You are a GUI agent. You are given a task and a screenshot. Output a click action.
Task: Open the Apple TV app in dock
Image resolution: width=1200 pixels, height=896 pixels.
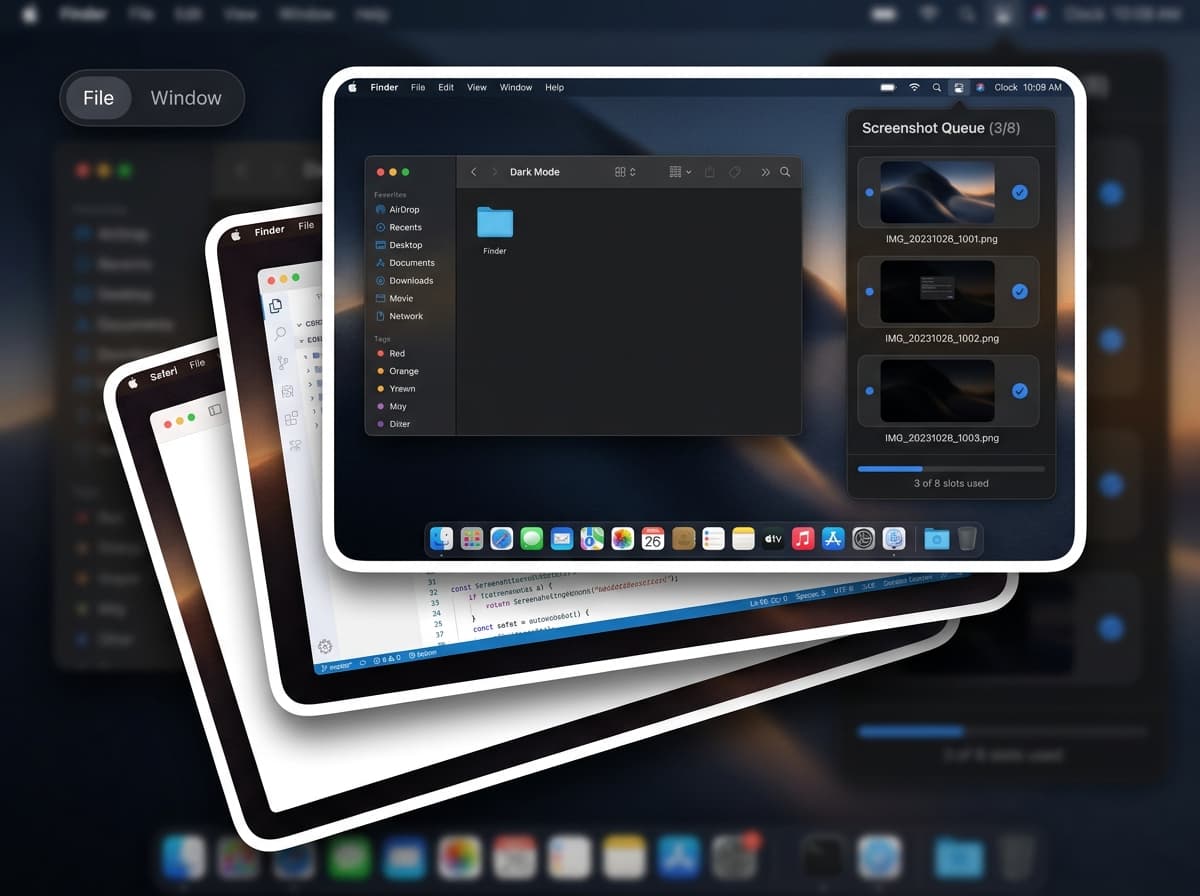pos(773,539)
